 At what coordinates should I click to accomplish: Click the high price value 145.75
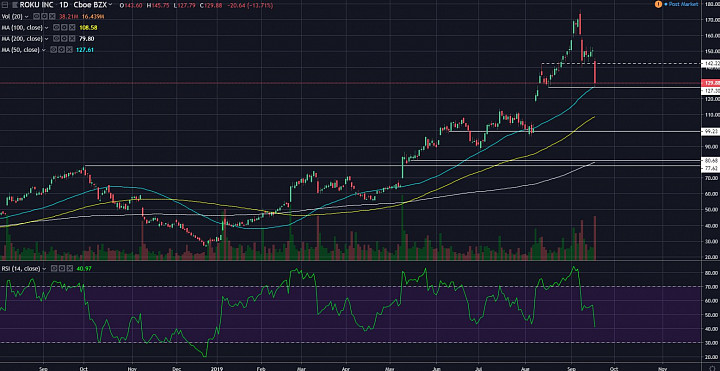[161, 6]
